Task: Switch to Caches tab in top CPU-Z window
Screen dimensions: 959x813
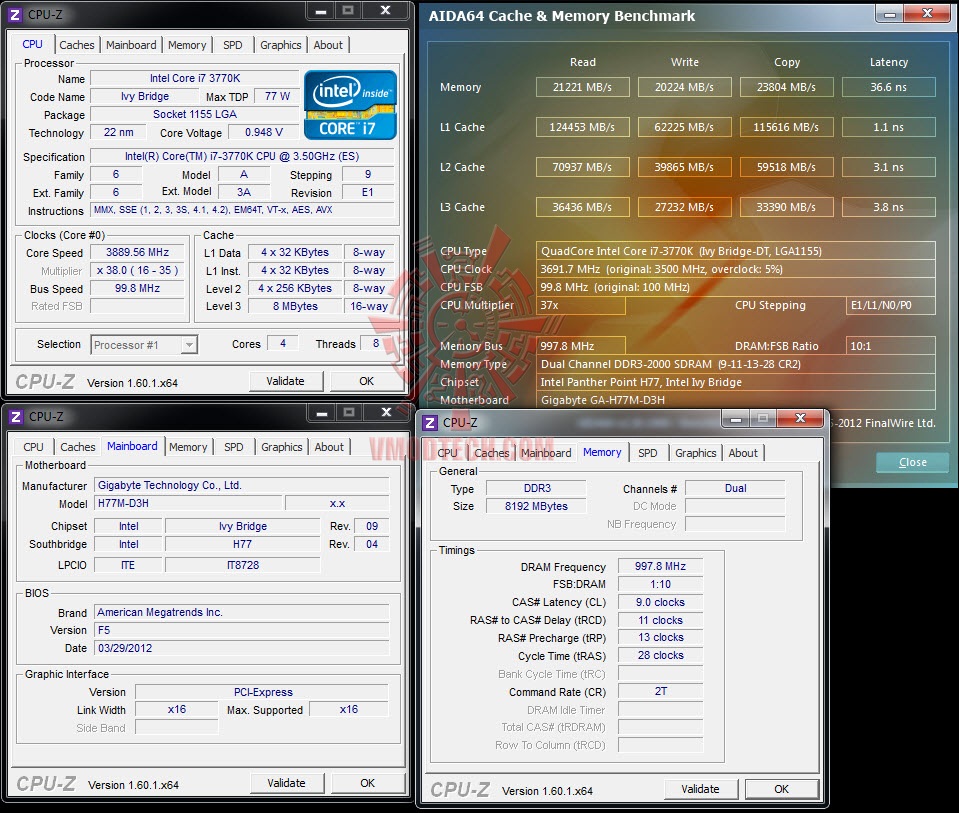Action: point(76,45)
